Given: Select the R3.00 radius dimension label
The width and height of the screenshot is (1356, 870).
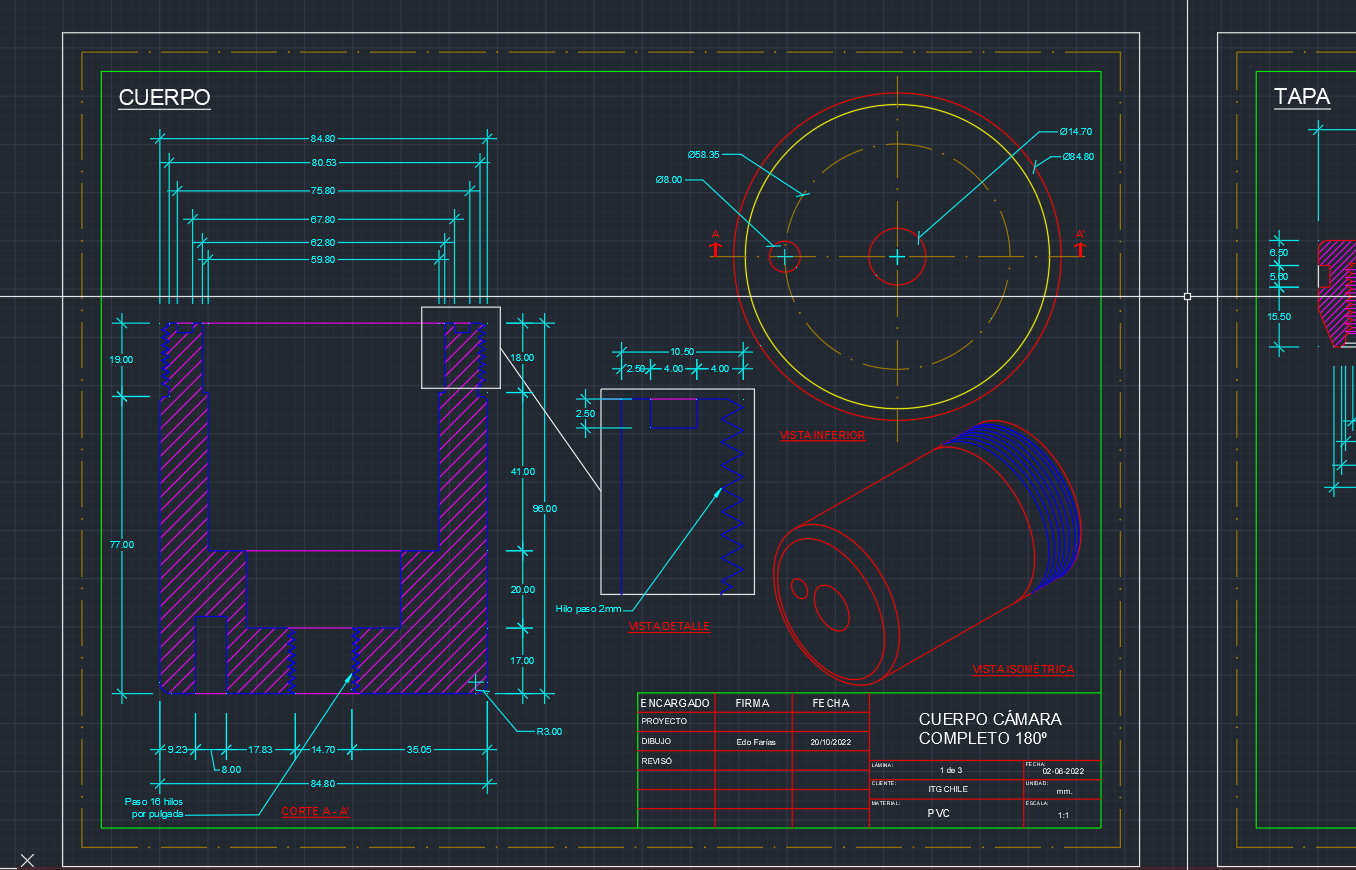Looking at the screenshot, I should tap(549, 731).
